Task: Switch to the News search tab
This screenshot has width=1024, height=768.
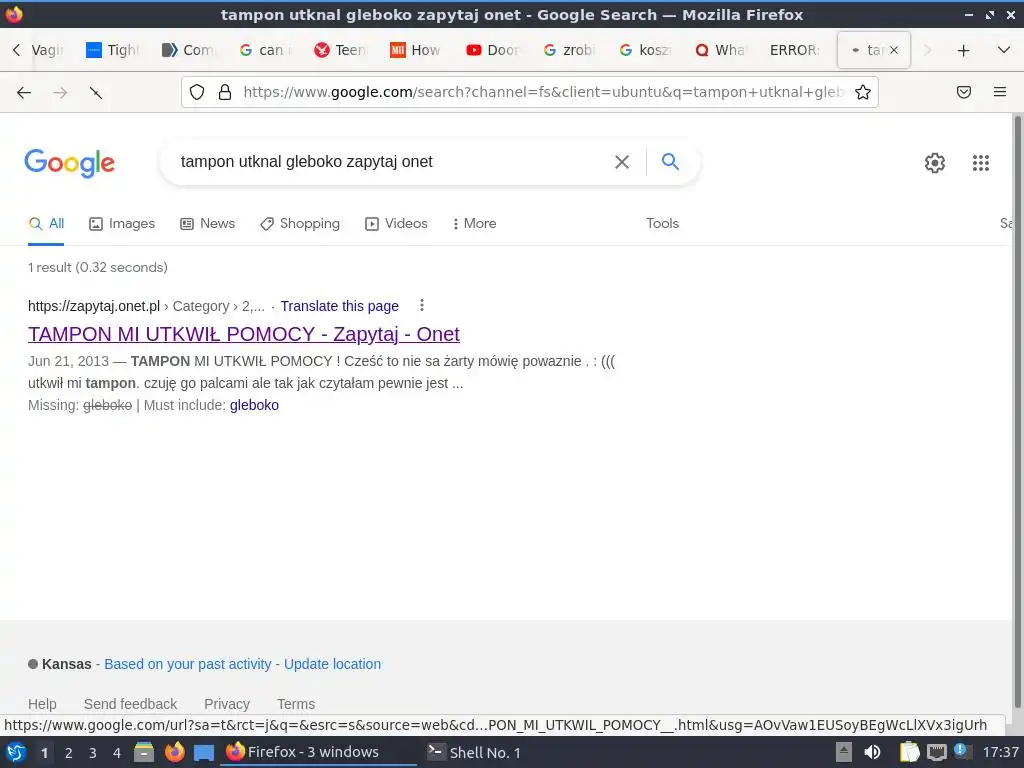Action: click(208, 223)
